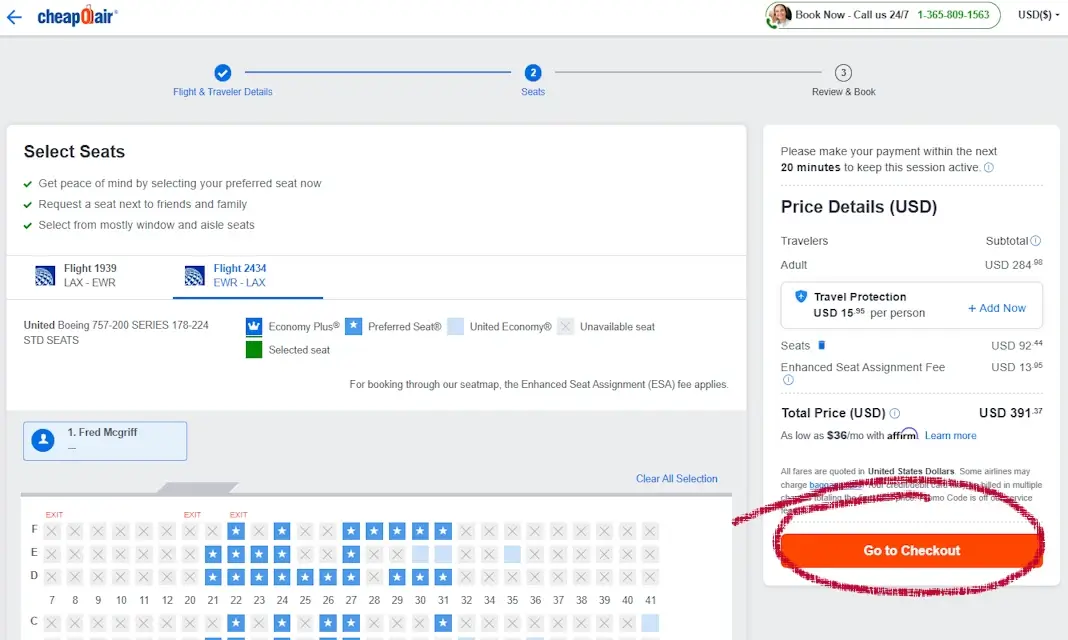Image resolution: width=1068 pixels, height=640 pixels.
Task: Call the 1-365-809-1563 booking number
Action: point(953,15)
